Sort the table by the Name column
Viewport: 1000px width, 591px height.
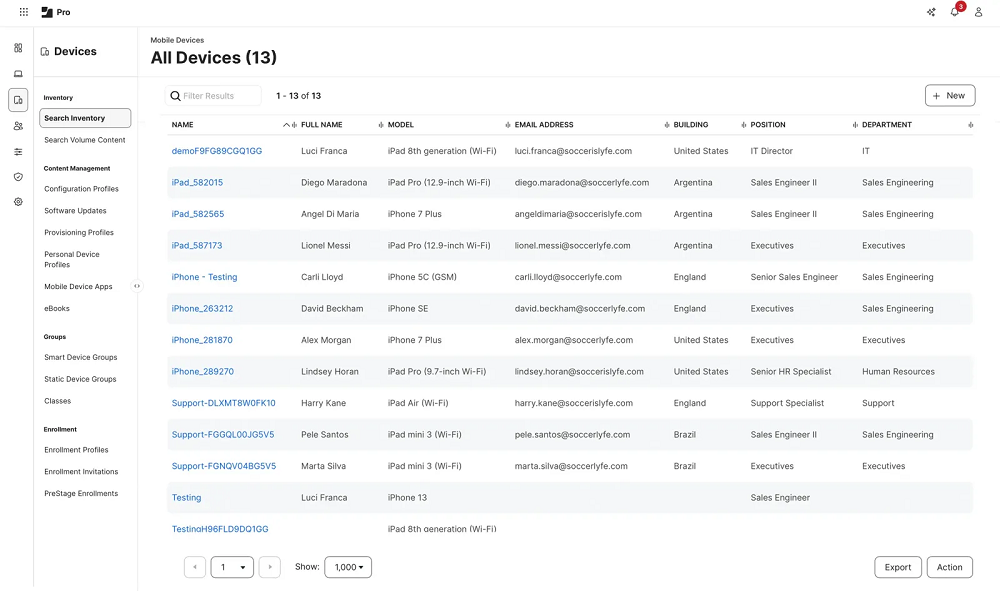coord(182,125)
